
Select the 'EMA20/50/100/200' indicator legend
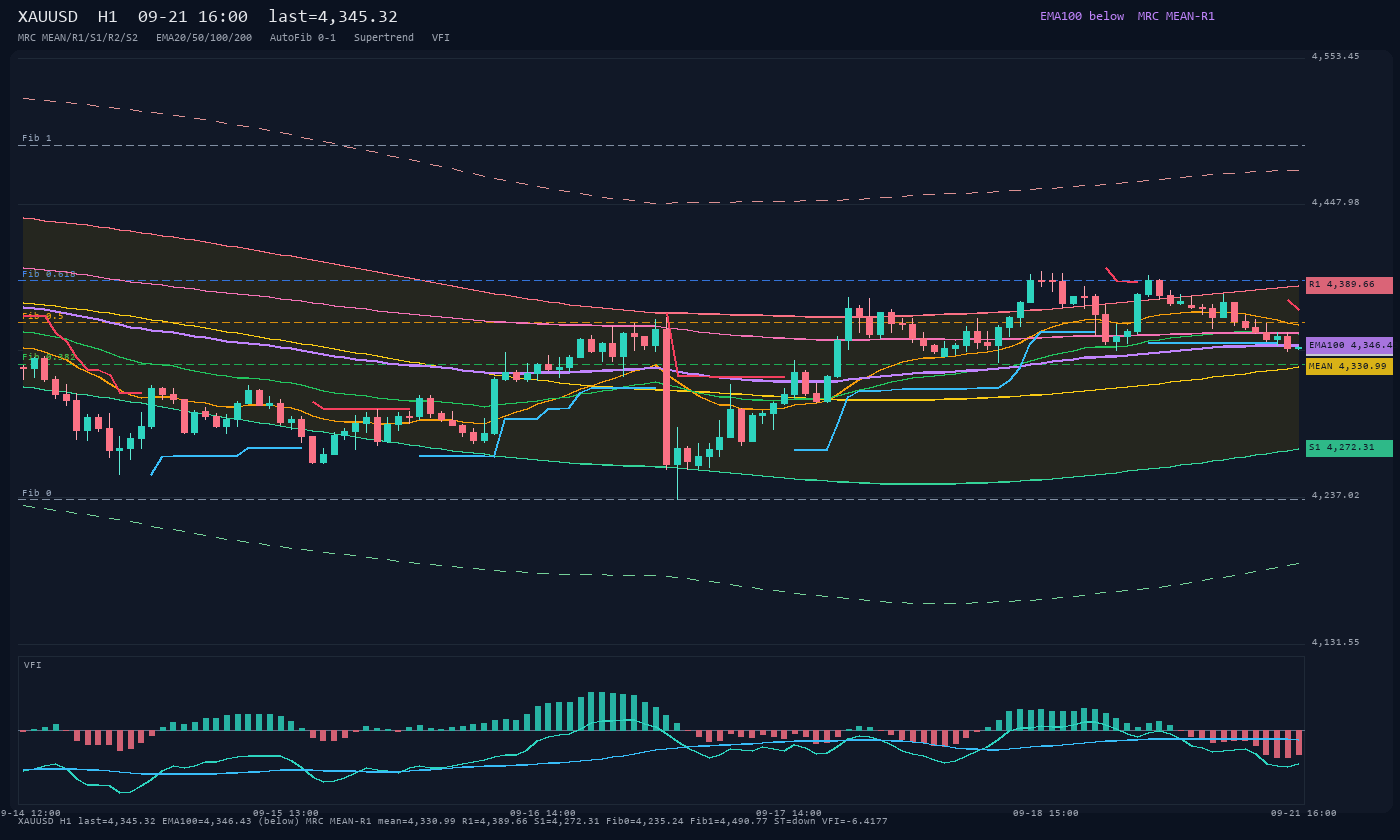pyautogui.click(x=204, y=38)
